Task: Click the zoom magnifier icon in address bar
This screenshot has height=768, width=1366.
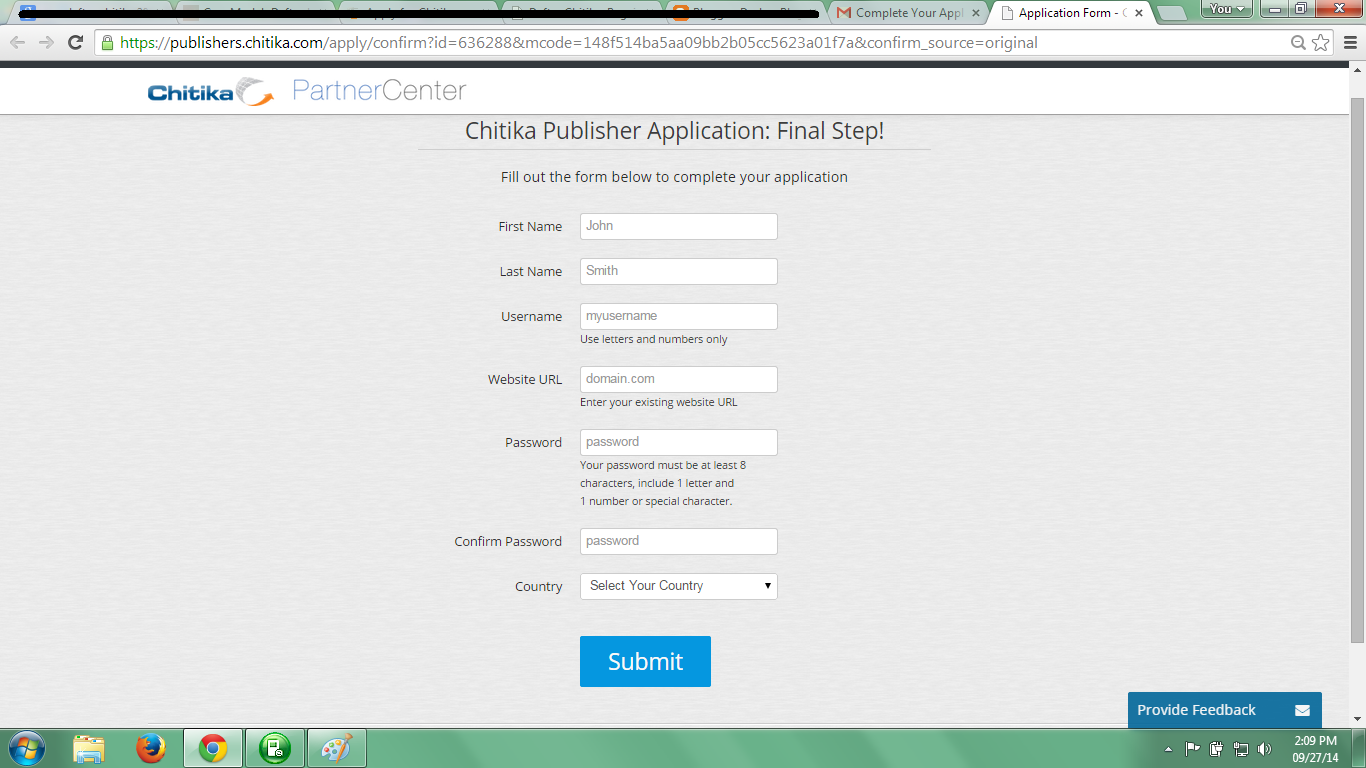Action: pyautogui.click(x=1298, y=43)
